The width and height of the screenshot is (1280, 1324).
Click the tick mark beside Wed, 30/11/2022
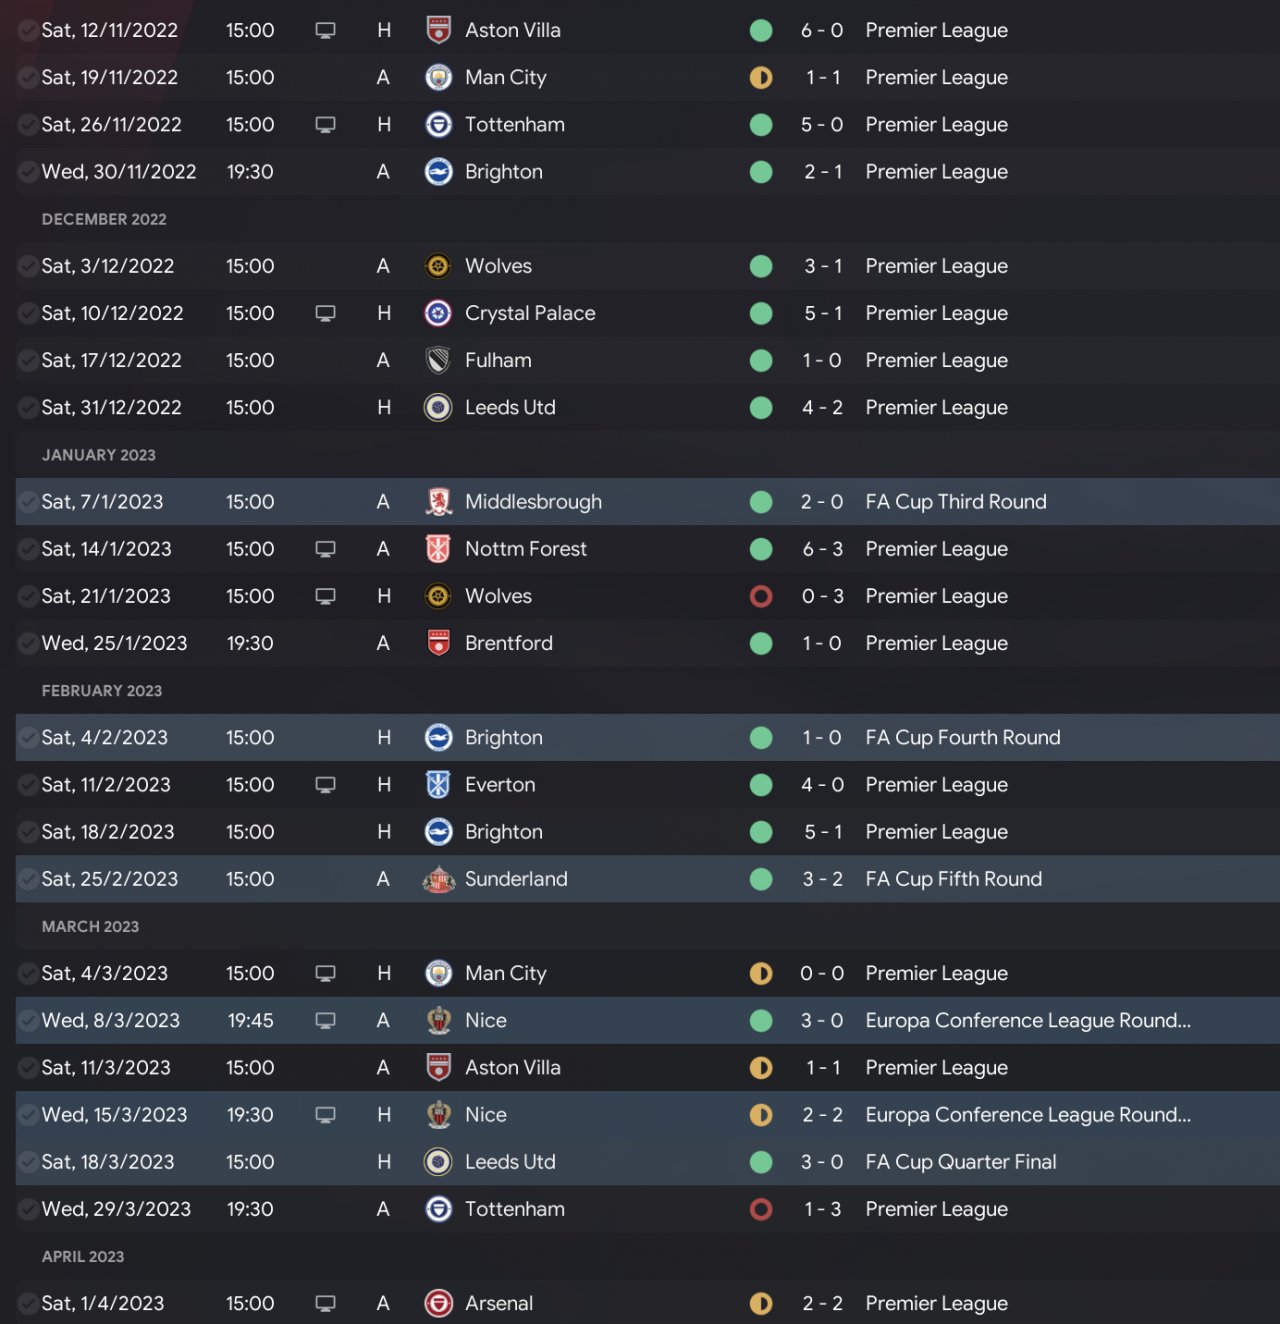click(x=28, y=172)
